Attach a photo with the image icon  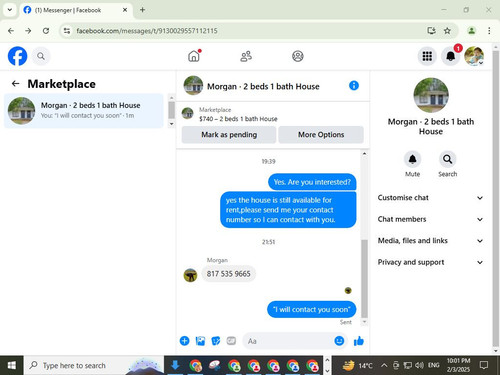[200, 341]
